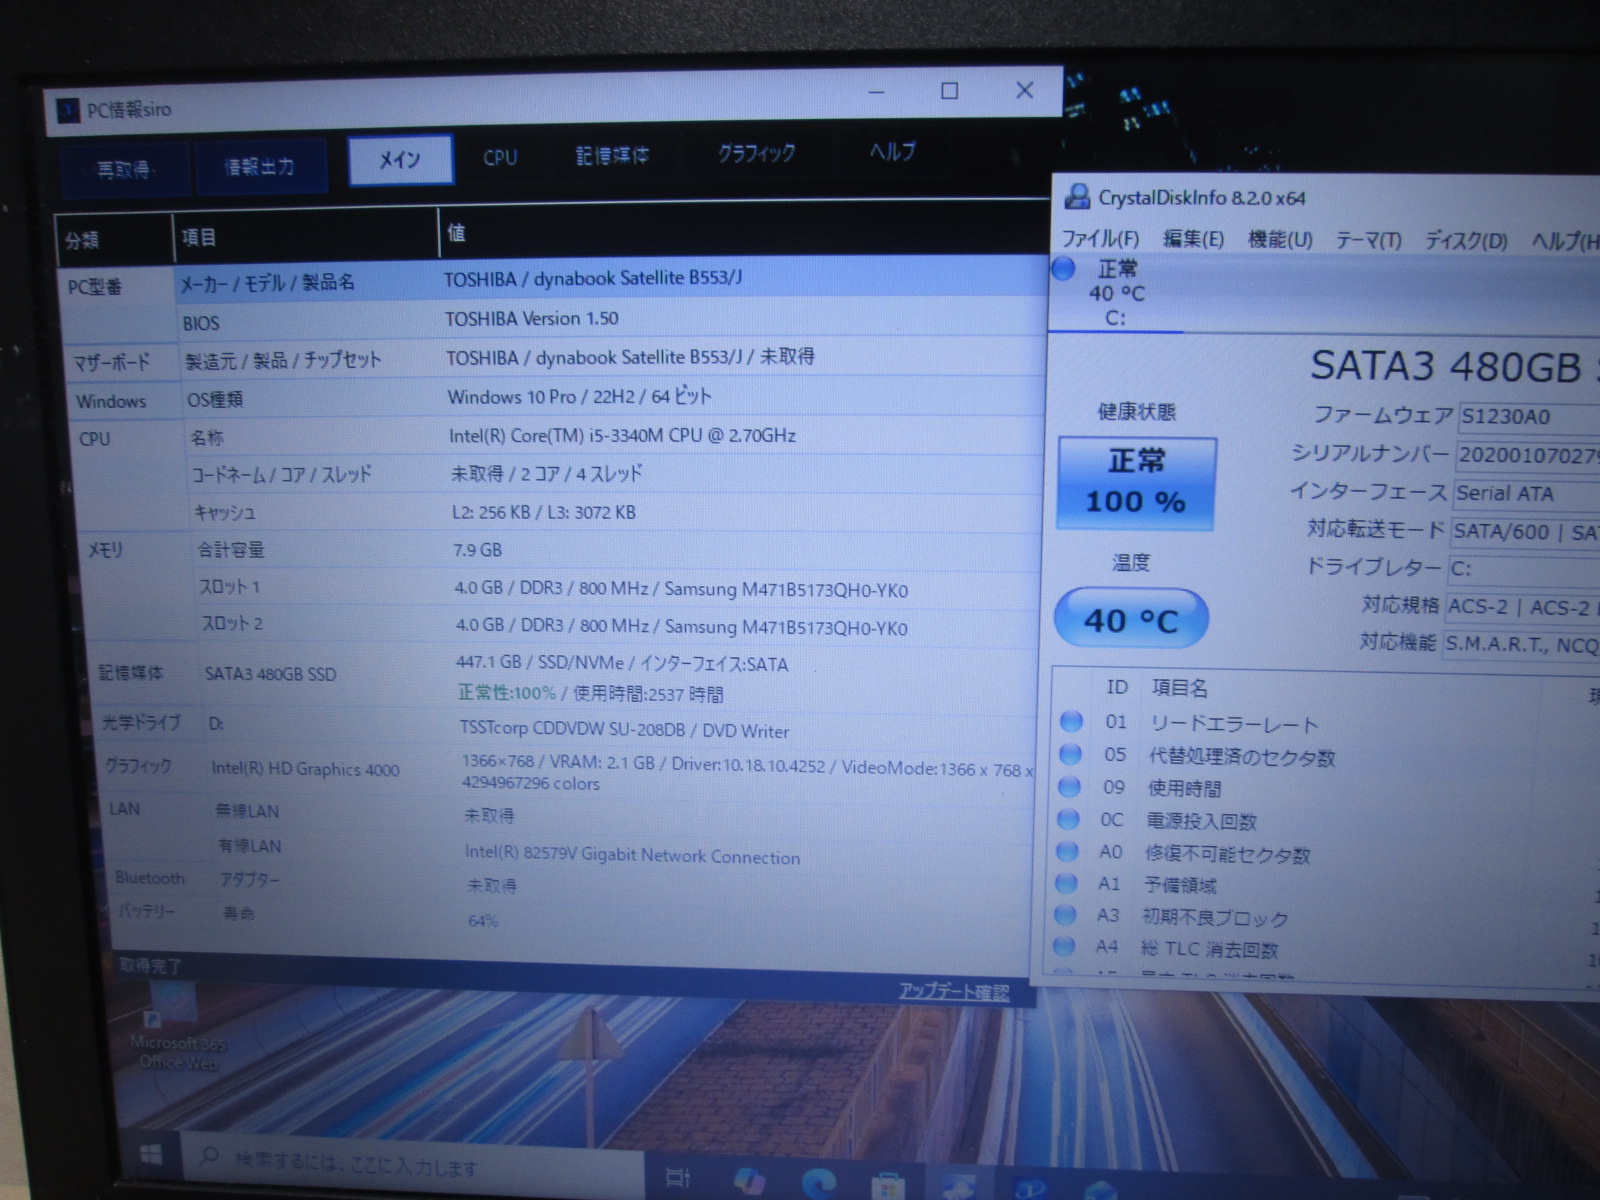The height and width of the screenshot is (1200, 1600).
Task: Click the PC情報siro app icon in title bar
Action: click(x=67, y=110)
